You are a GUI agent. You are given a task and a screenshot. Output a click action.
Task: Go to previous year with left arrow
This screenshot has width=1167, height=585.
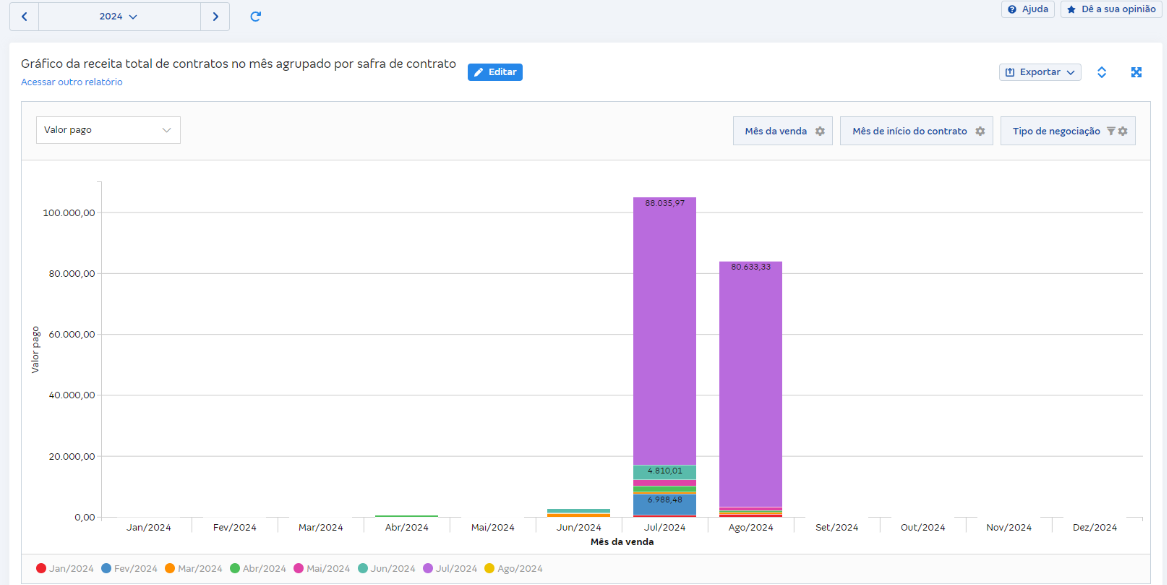point(24,17)
